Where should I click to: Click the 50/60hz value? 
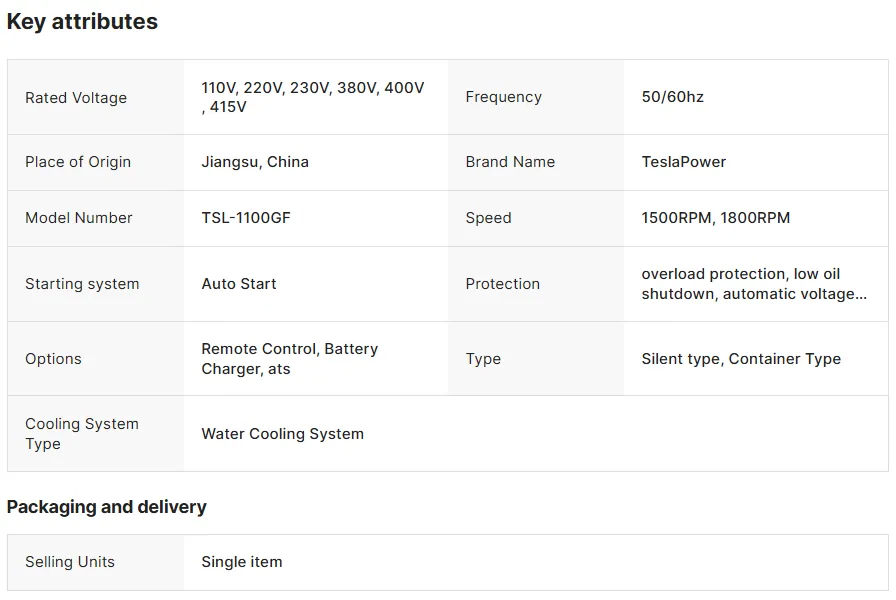tap(673, 97)
